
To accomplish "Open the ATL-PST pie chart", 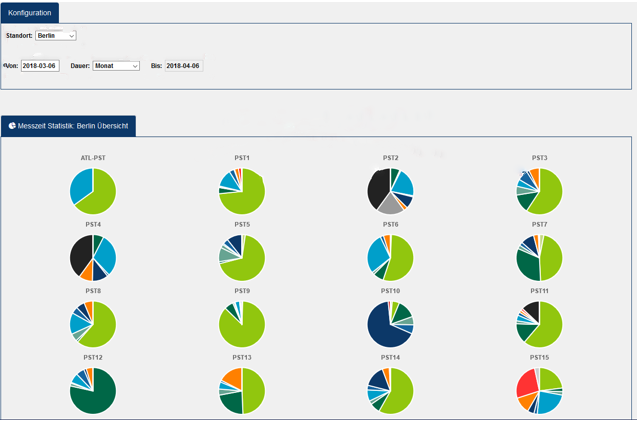I will click(x=93, y=191).
